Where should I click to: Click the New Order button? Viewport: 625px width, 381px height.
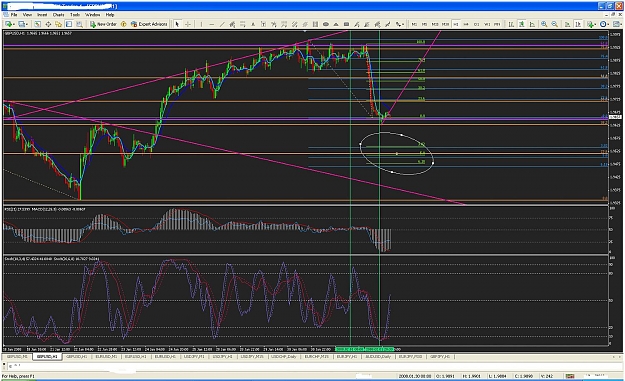point(103,24)
